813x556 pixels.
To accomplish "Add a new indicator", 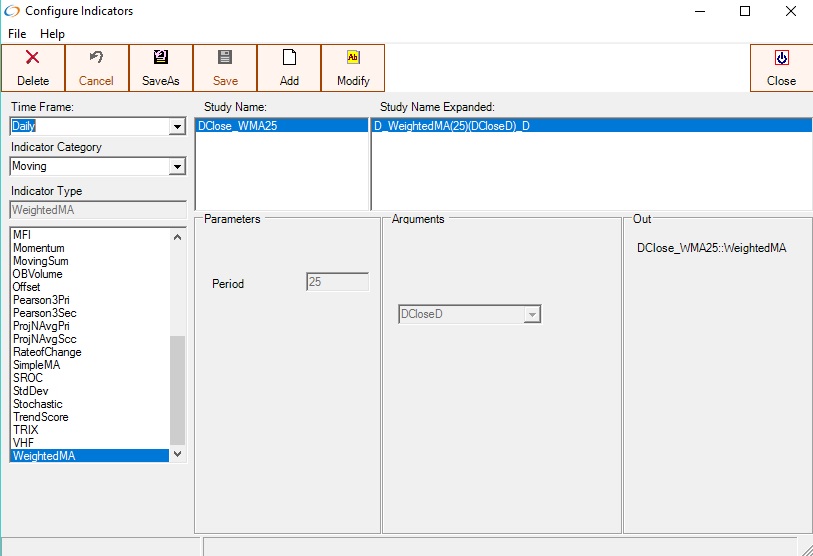I will coord(289,68).
